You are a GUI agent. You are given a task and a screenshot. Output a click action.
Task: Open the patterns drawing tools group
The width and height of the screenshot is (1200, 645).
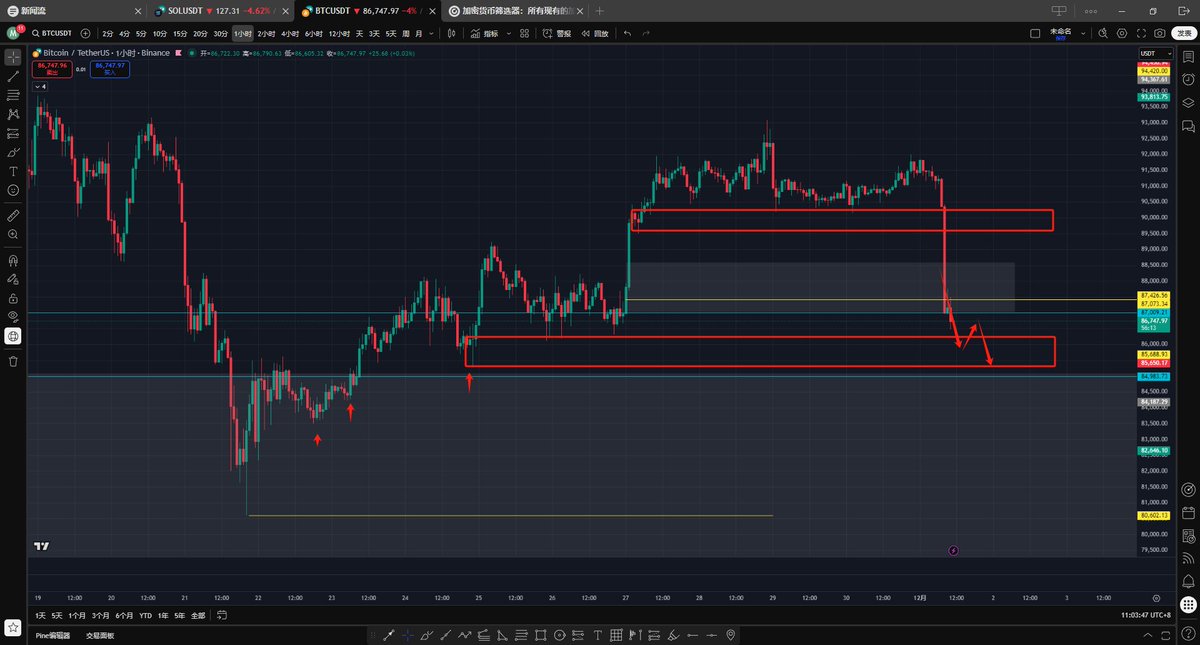13,114
